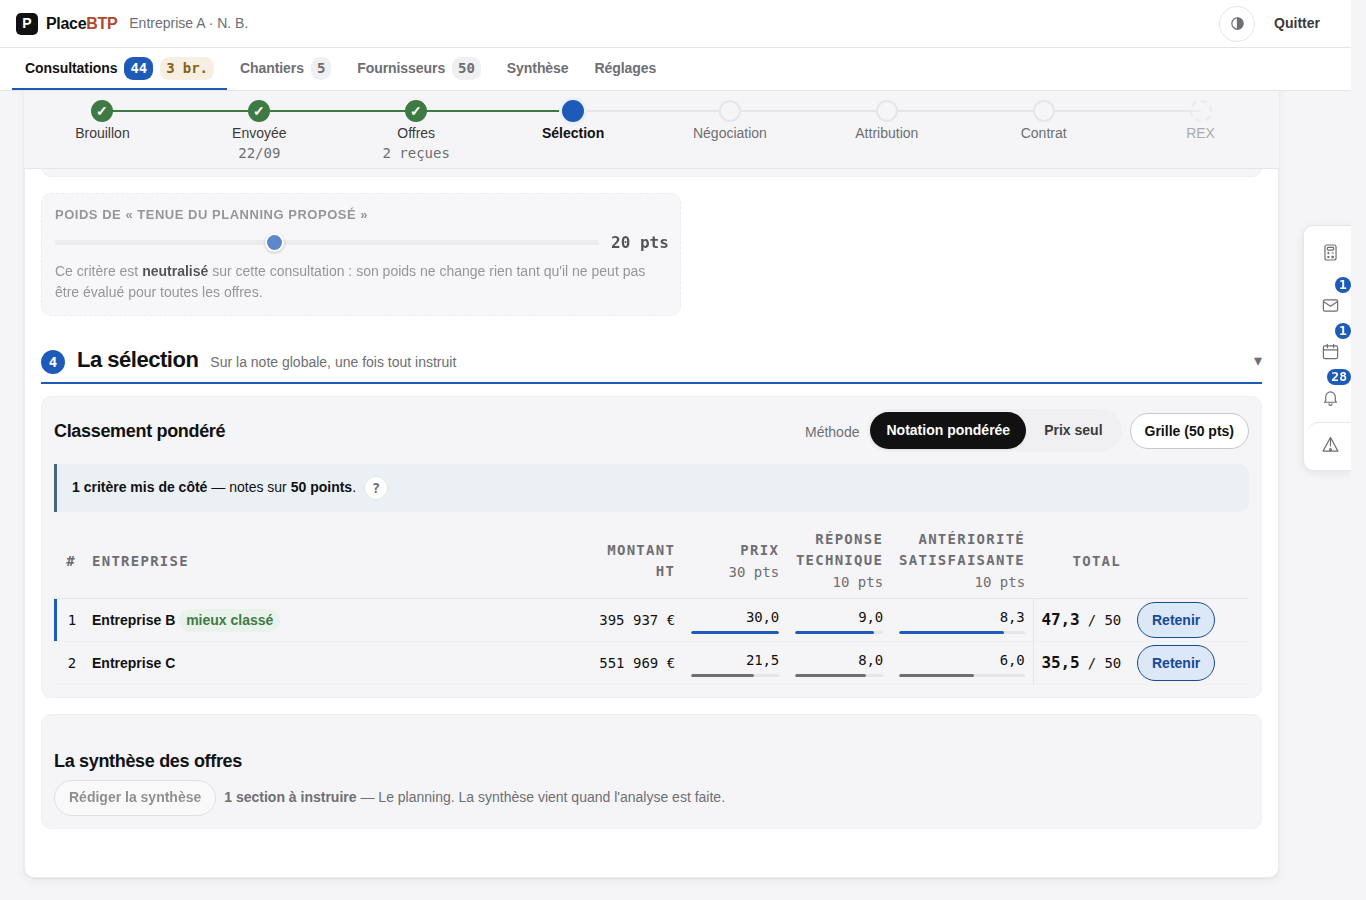Click the 47,3 / 50 total
The height and width of the screenshot is (900, 1366).
pos(1081,620)
